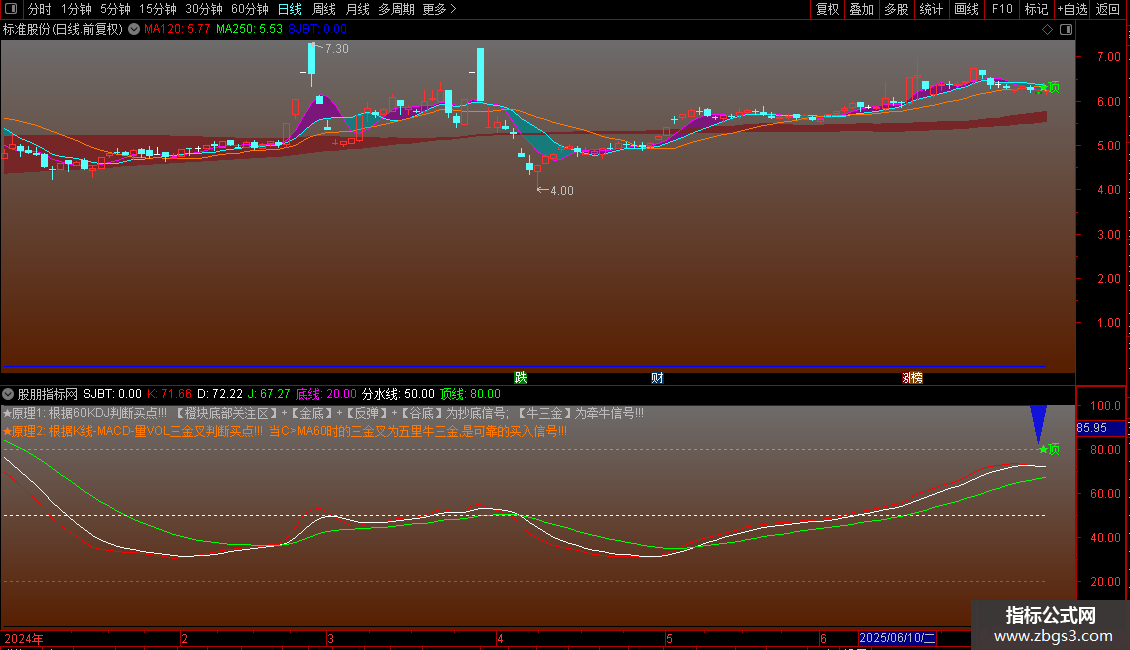Click the green 顶 star in indicator panel
The width and height of the screenshot is (1130, 650).
(1049, 450)
